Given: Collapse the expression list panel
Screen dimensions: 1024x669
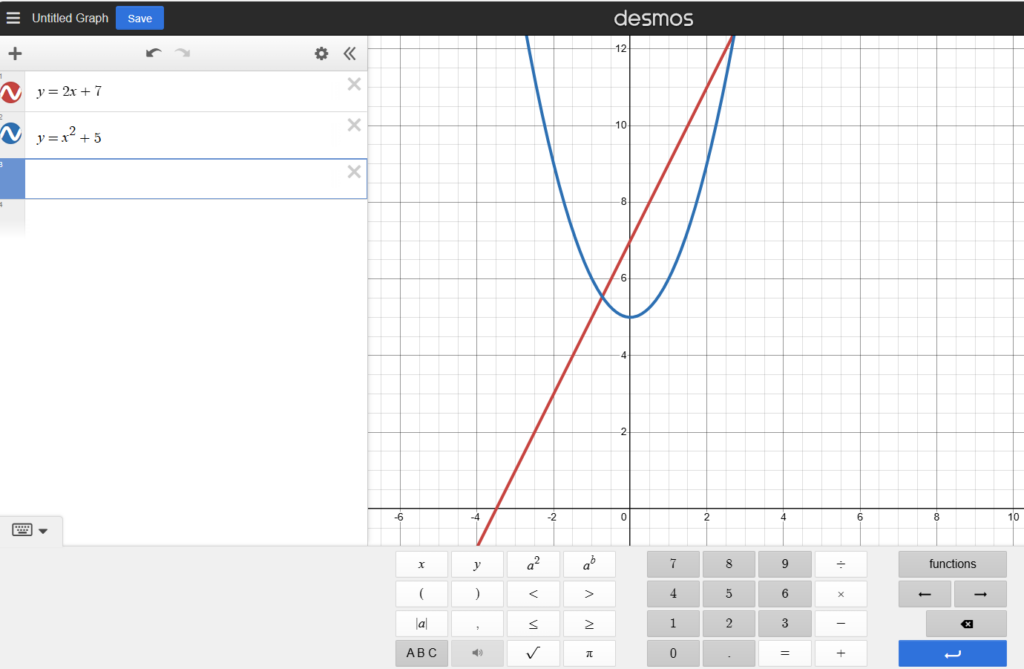Looking at the screenshot, I should 350,54.
